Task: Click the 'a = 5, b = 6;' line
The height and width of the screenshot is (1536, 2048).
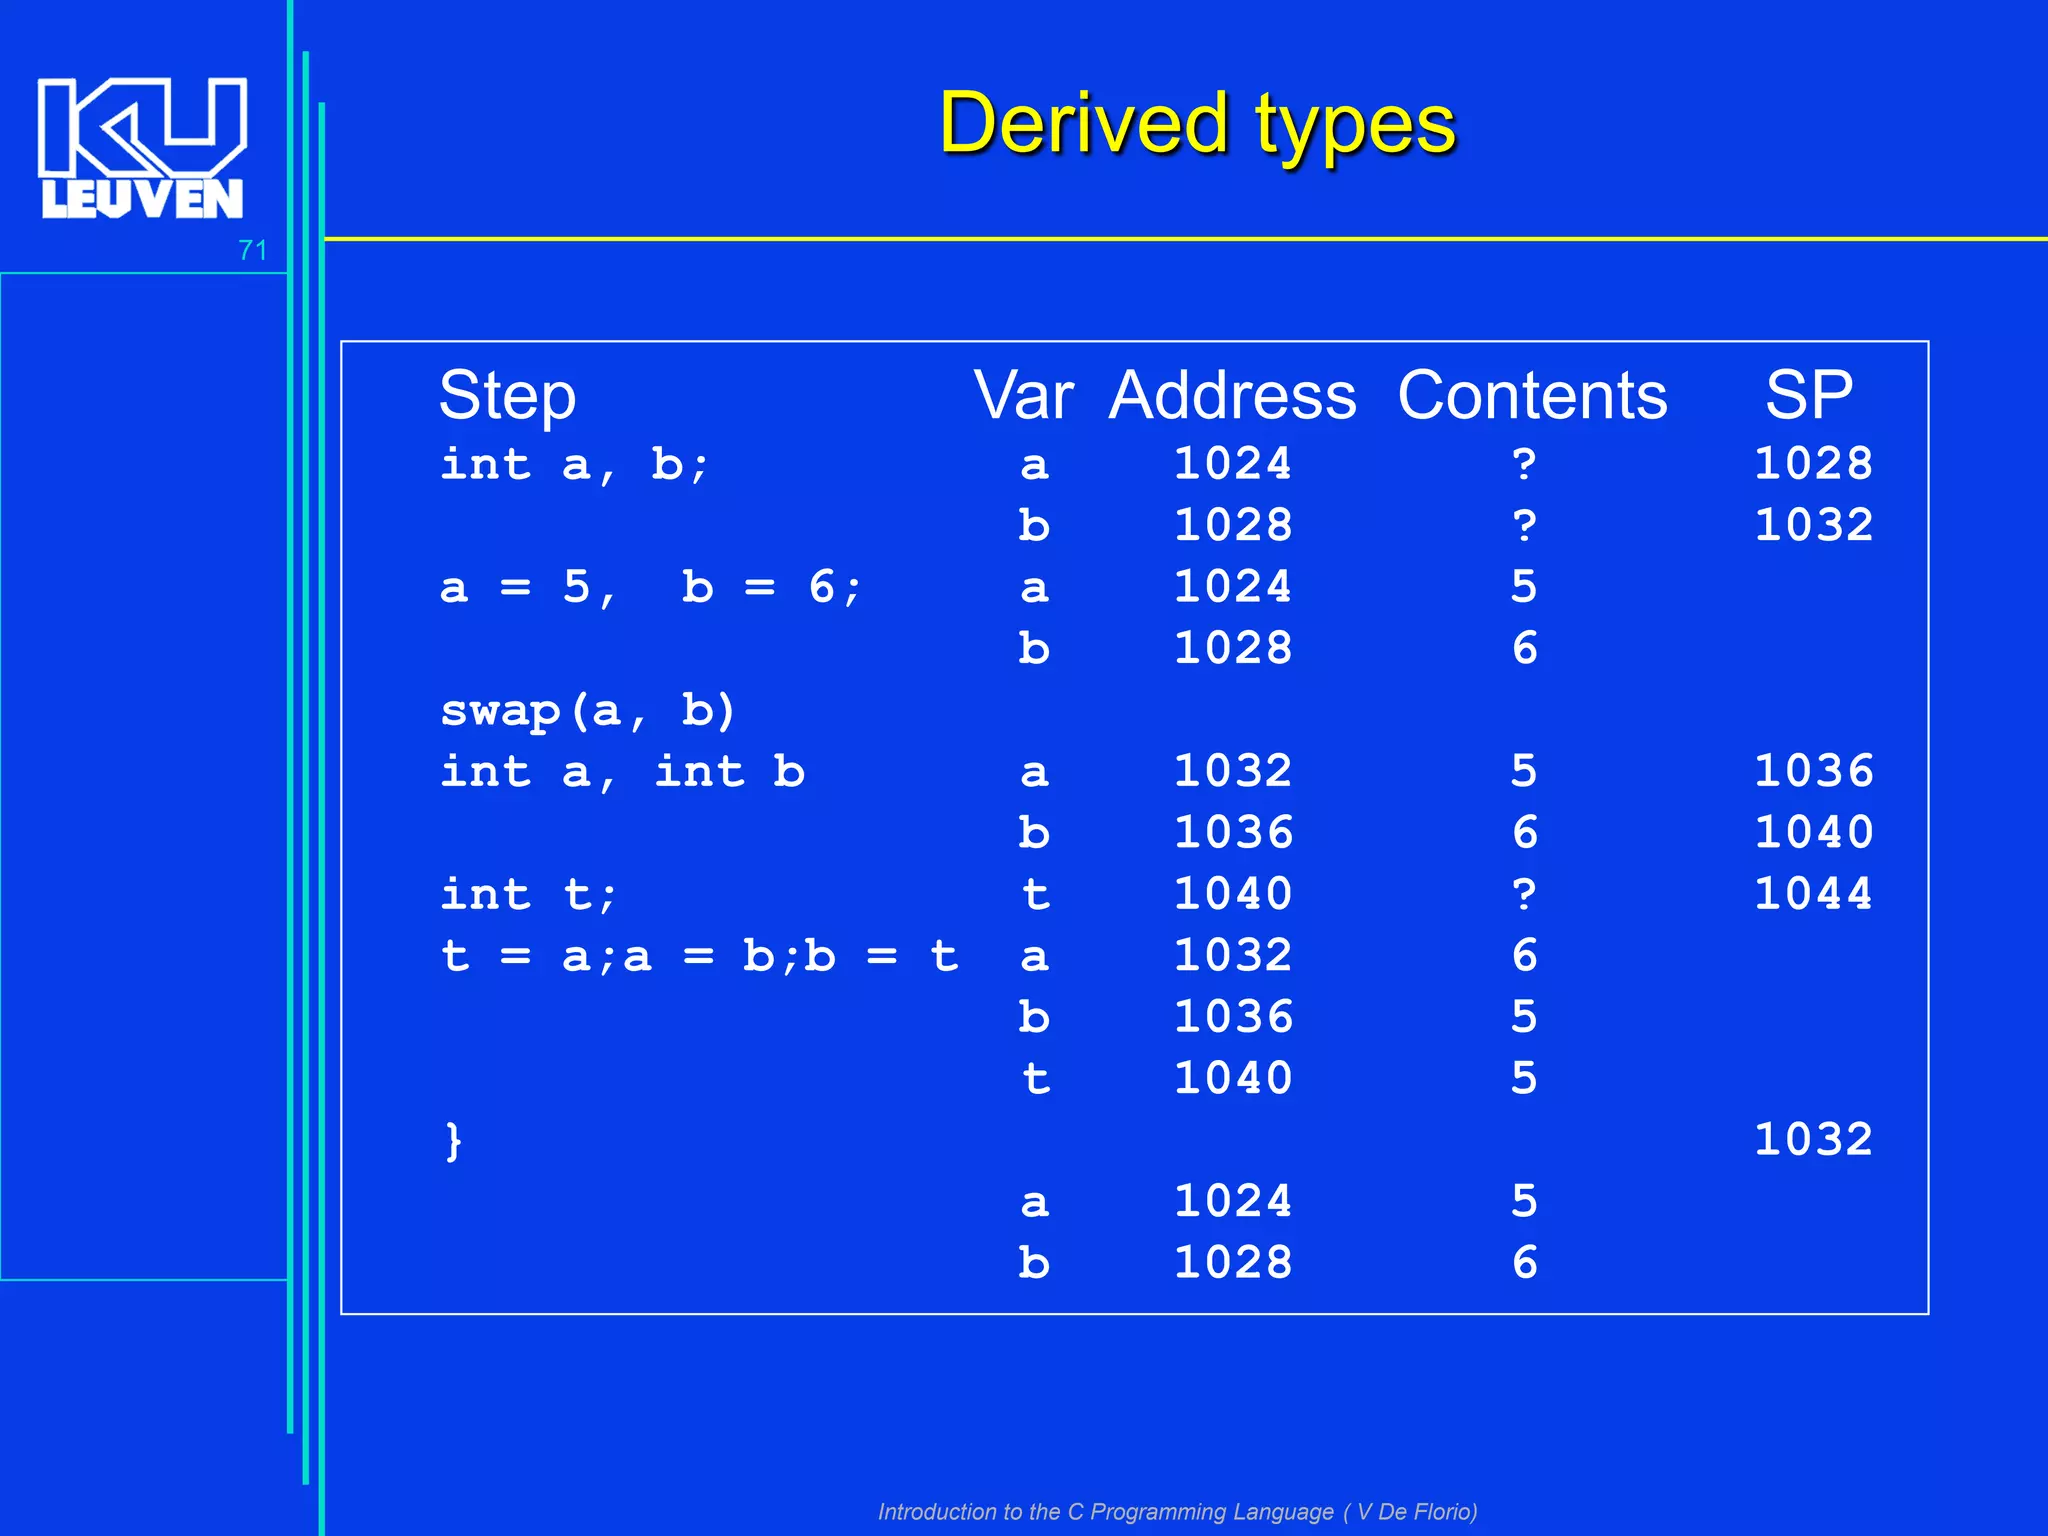Action: pos(650,588)
